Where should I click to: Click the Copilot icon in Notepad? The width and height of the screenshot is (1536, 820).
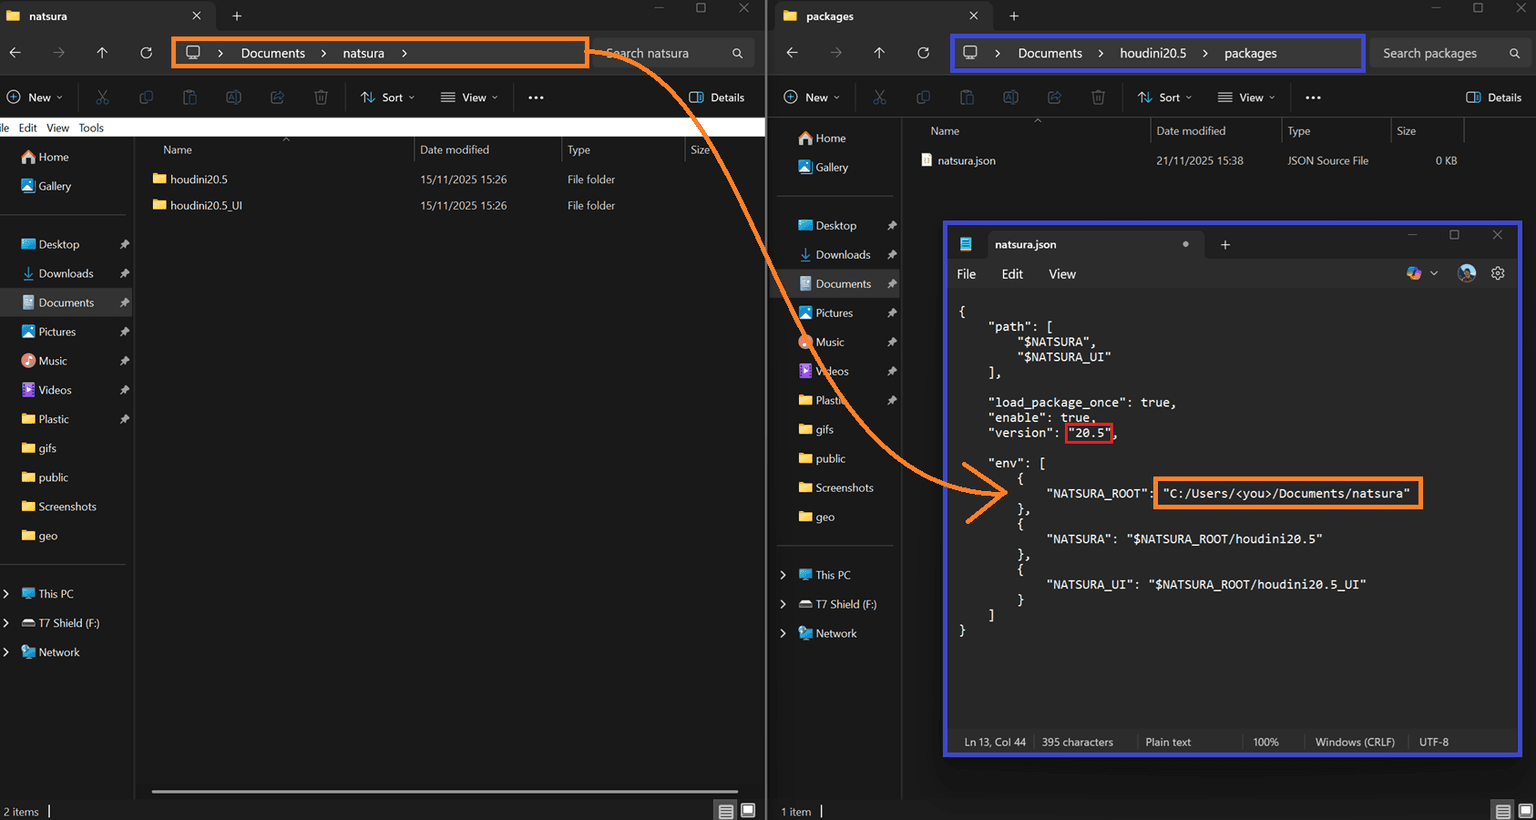[1414, 273]
